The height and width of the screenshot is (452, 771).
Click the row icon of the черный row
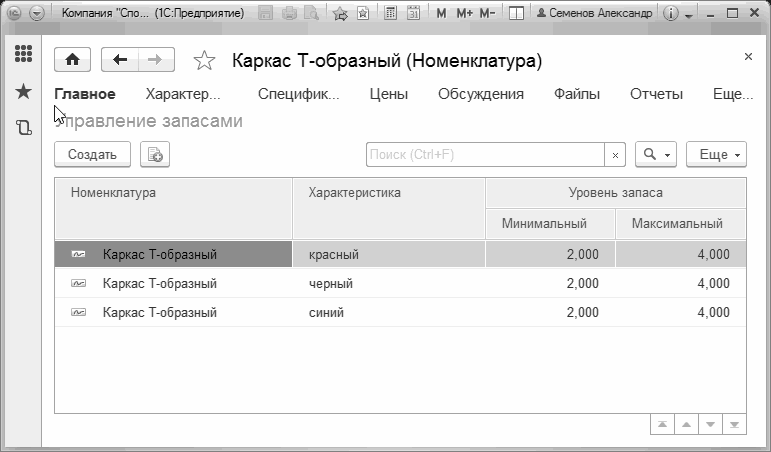(x=79, y=283)
